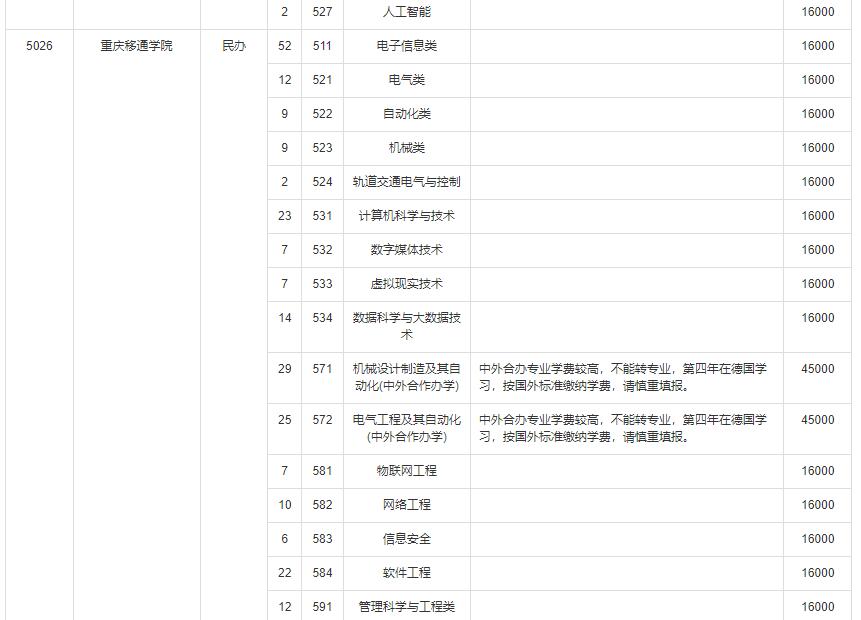
Task: Click the 数字媒体技术 major name
Action: pos(406,250)
